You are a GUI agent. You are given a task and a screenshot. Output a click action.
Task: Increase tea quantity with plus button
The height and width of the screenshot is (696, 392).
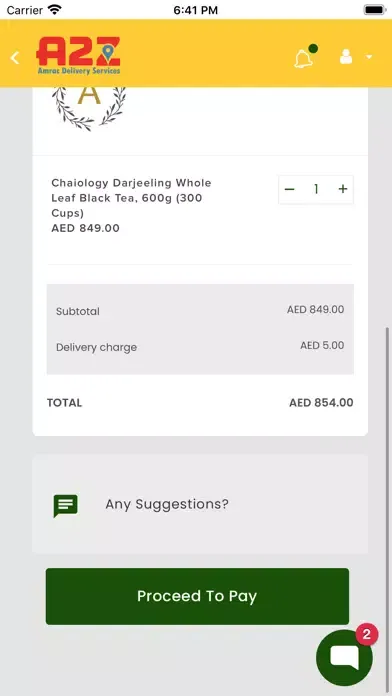point(343,190)
